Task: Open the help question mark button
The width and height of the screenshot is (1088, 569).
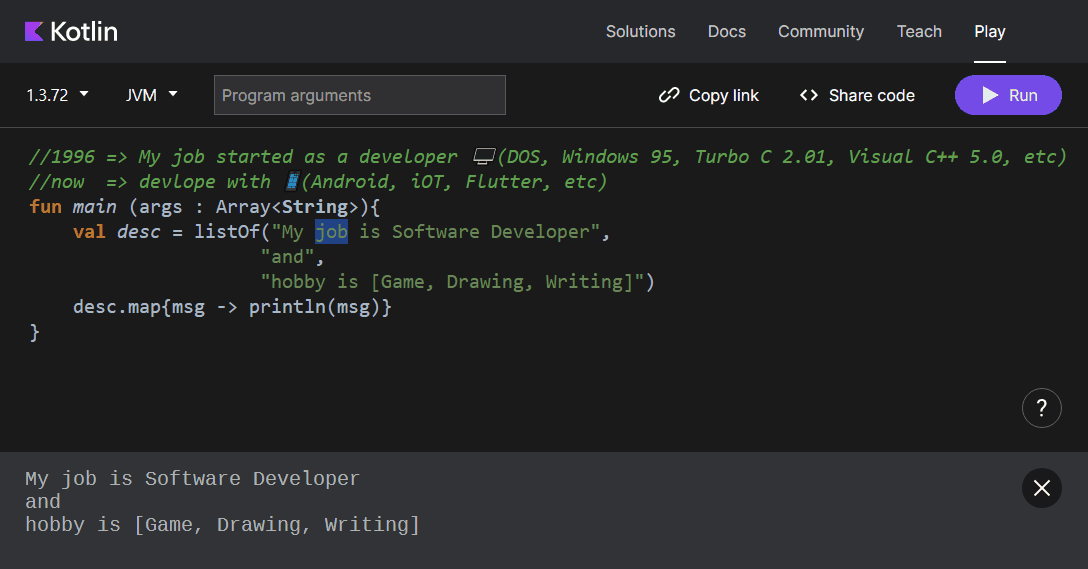Action: coord(1042,408)
